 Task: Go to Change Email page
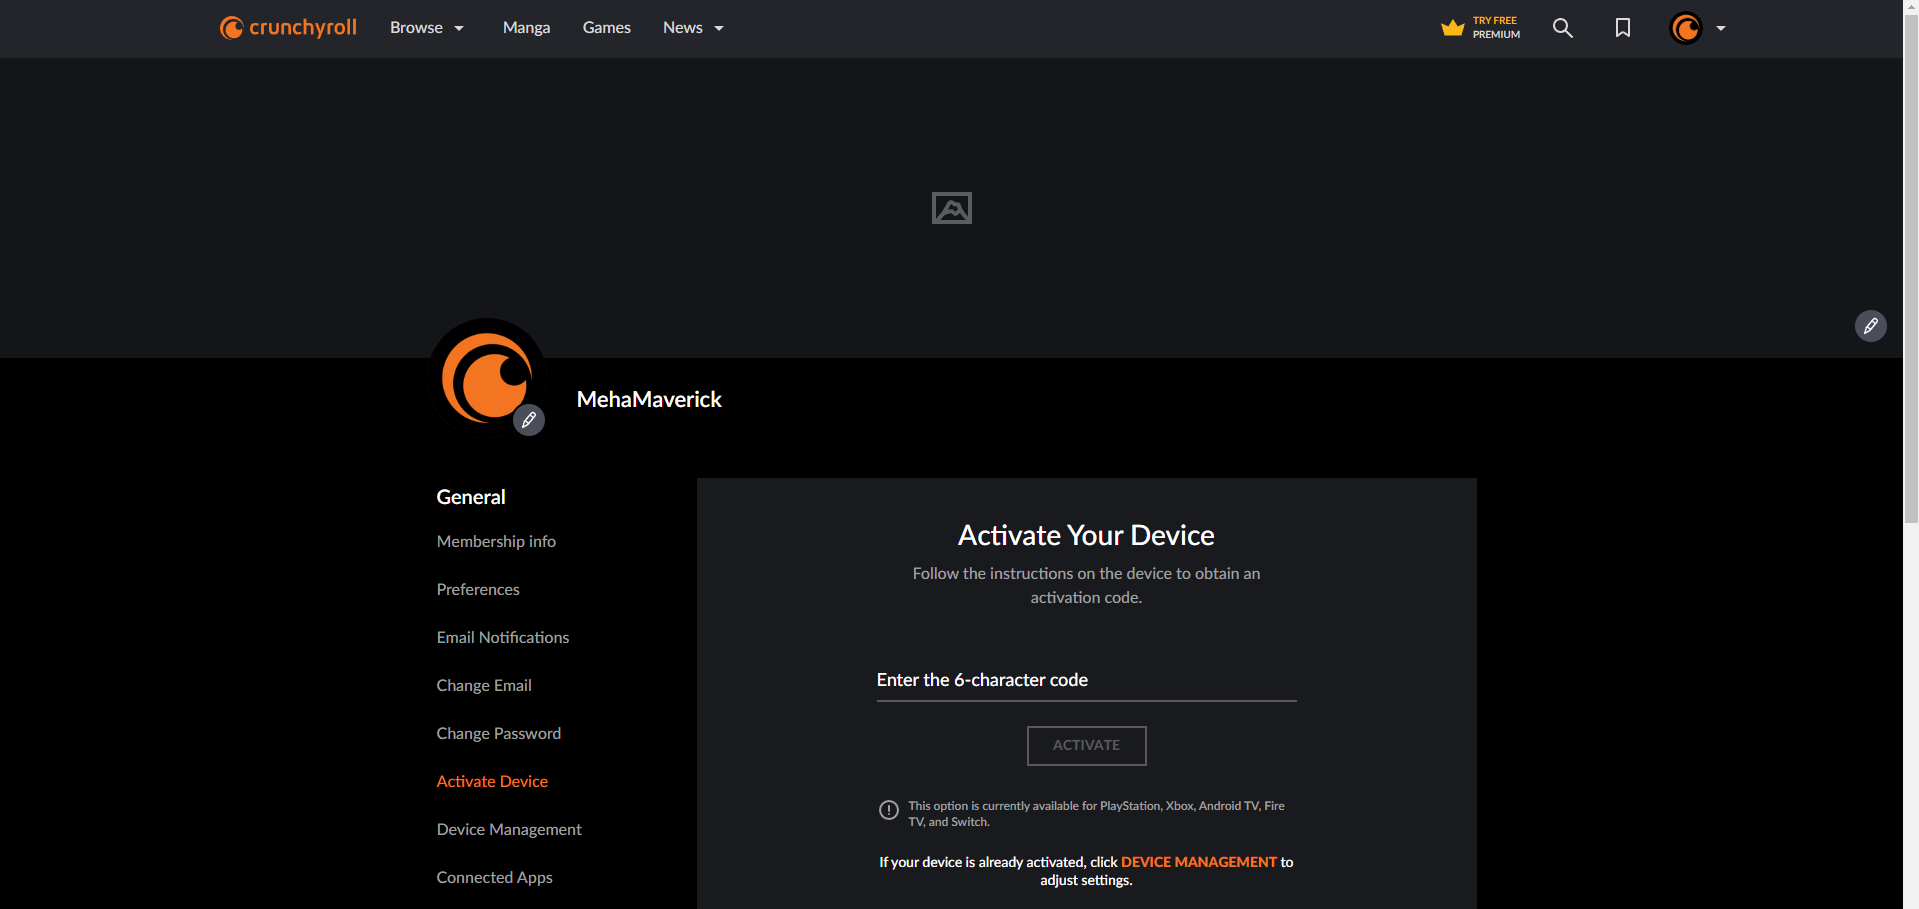[x=484, y=685]
